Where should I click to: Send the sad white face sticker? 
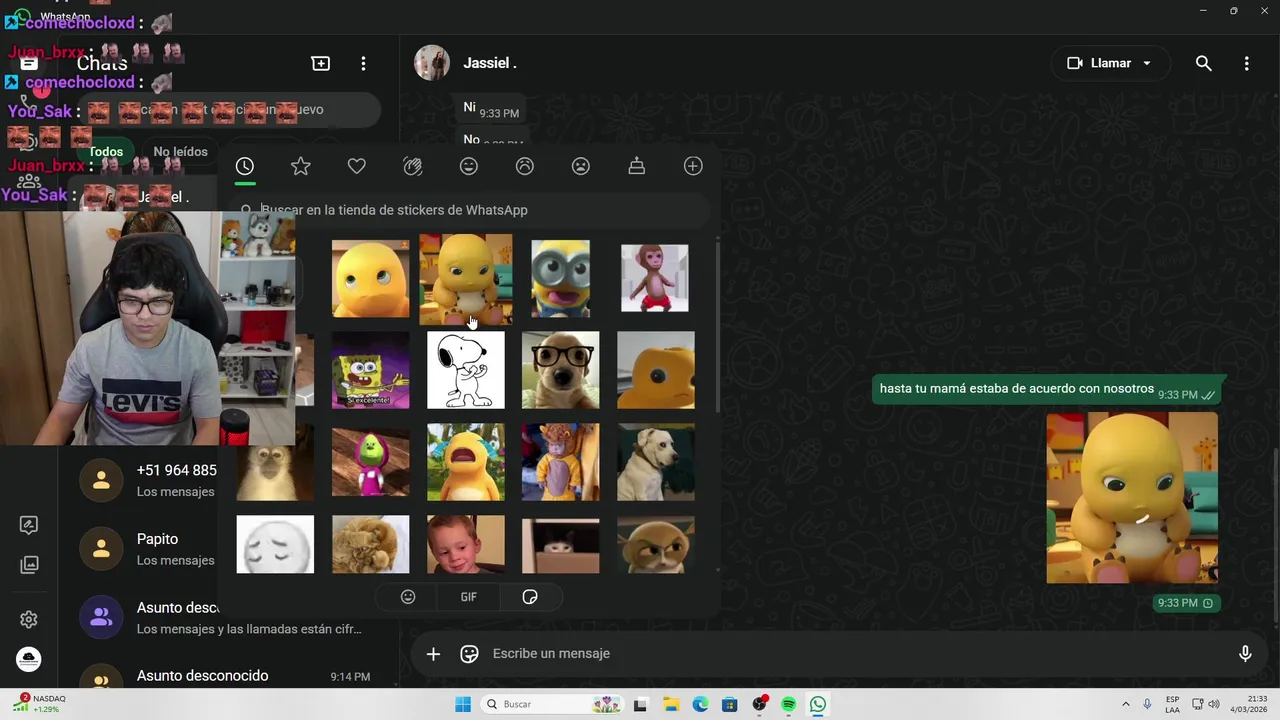275,545
